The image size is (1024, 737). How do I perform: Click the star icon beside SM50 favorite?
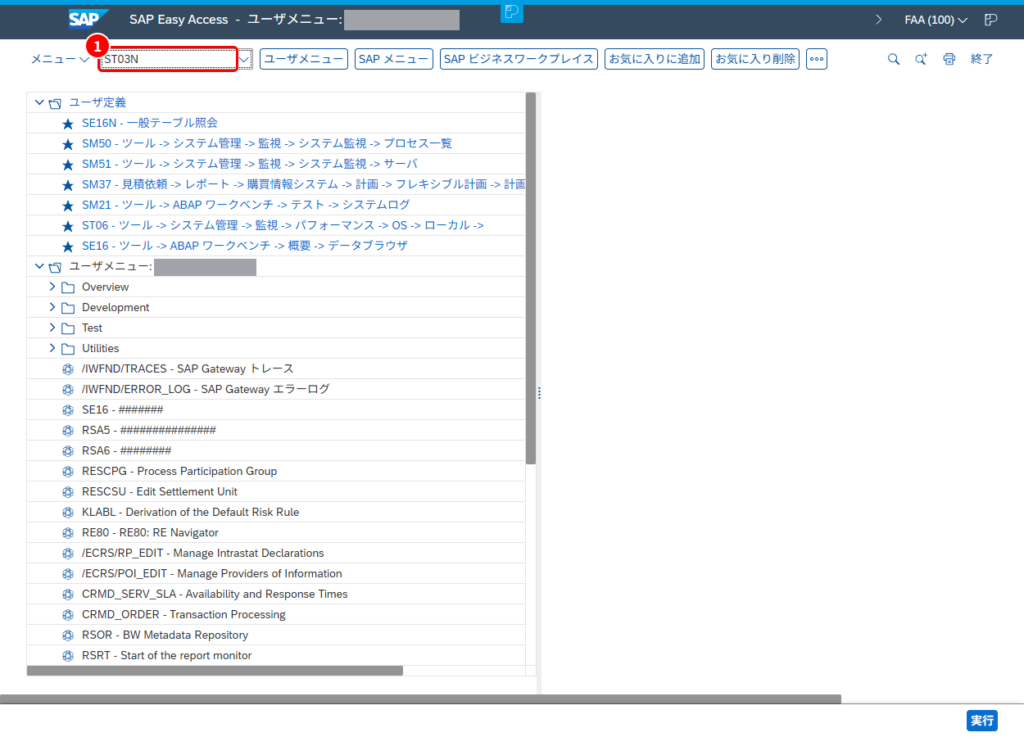(67, 144)
